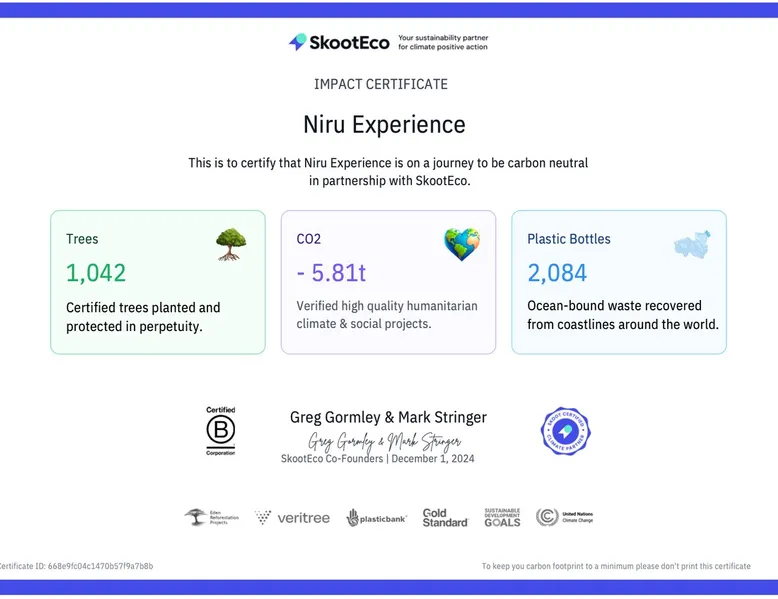Image resolution: width=778 pixels, height=599 pixels.
Task: Click the tree icon in Trees card
Action: coord(230,244)
